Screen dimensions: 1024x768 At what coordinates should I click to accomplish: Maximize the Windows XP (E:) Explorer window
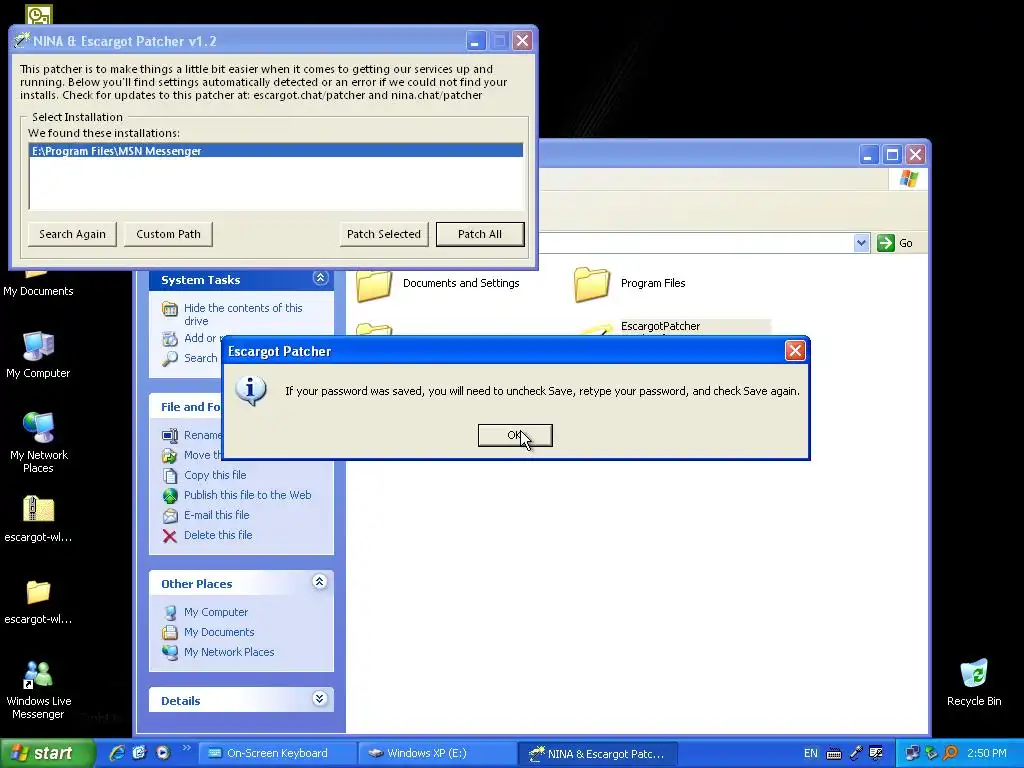(x=892, y=155)
